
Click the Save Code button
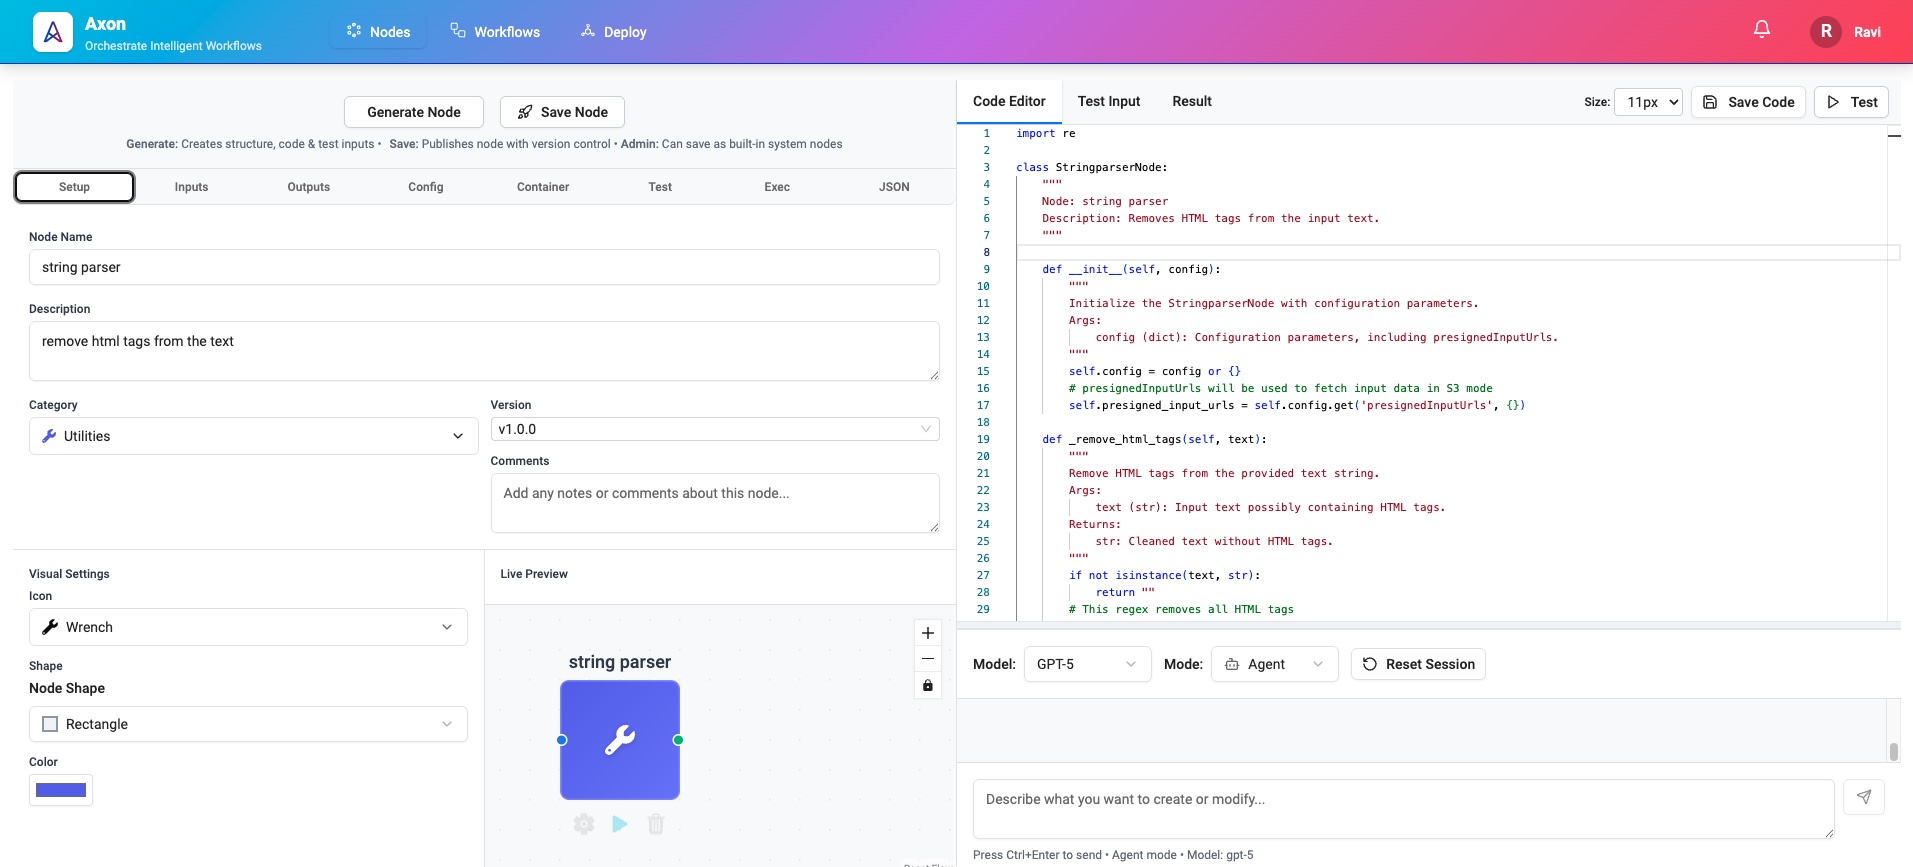point(1749,102)
